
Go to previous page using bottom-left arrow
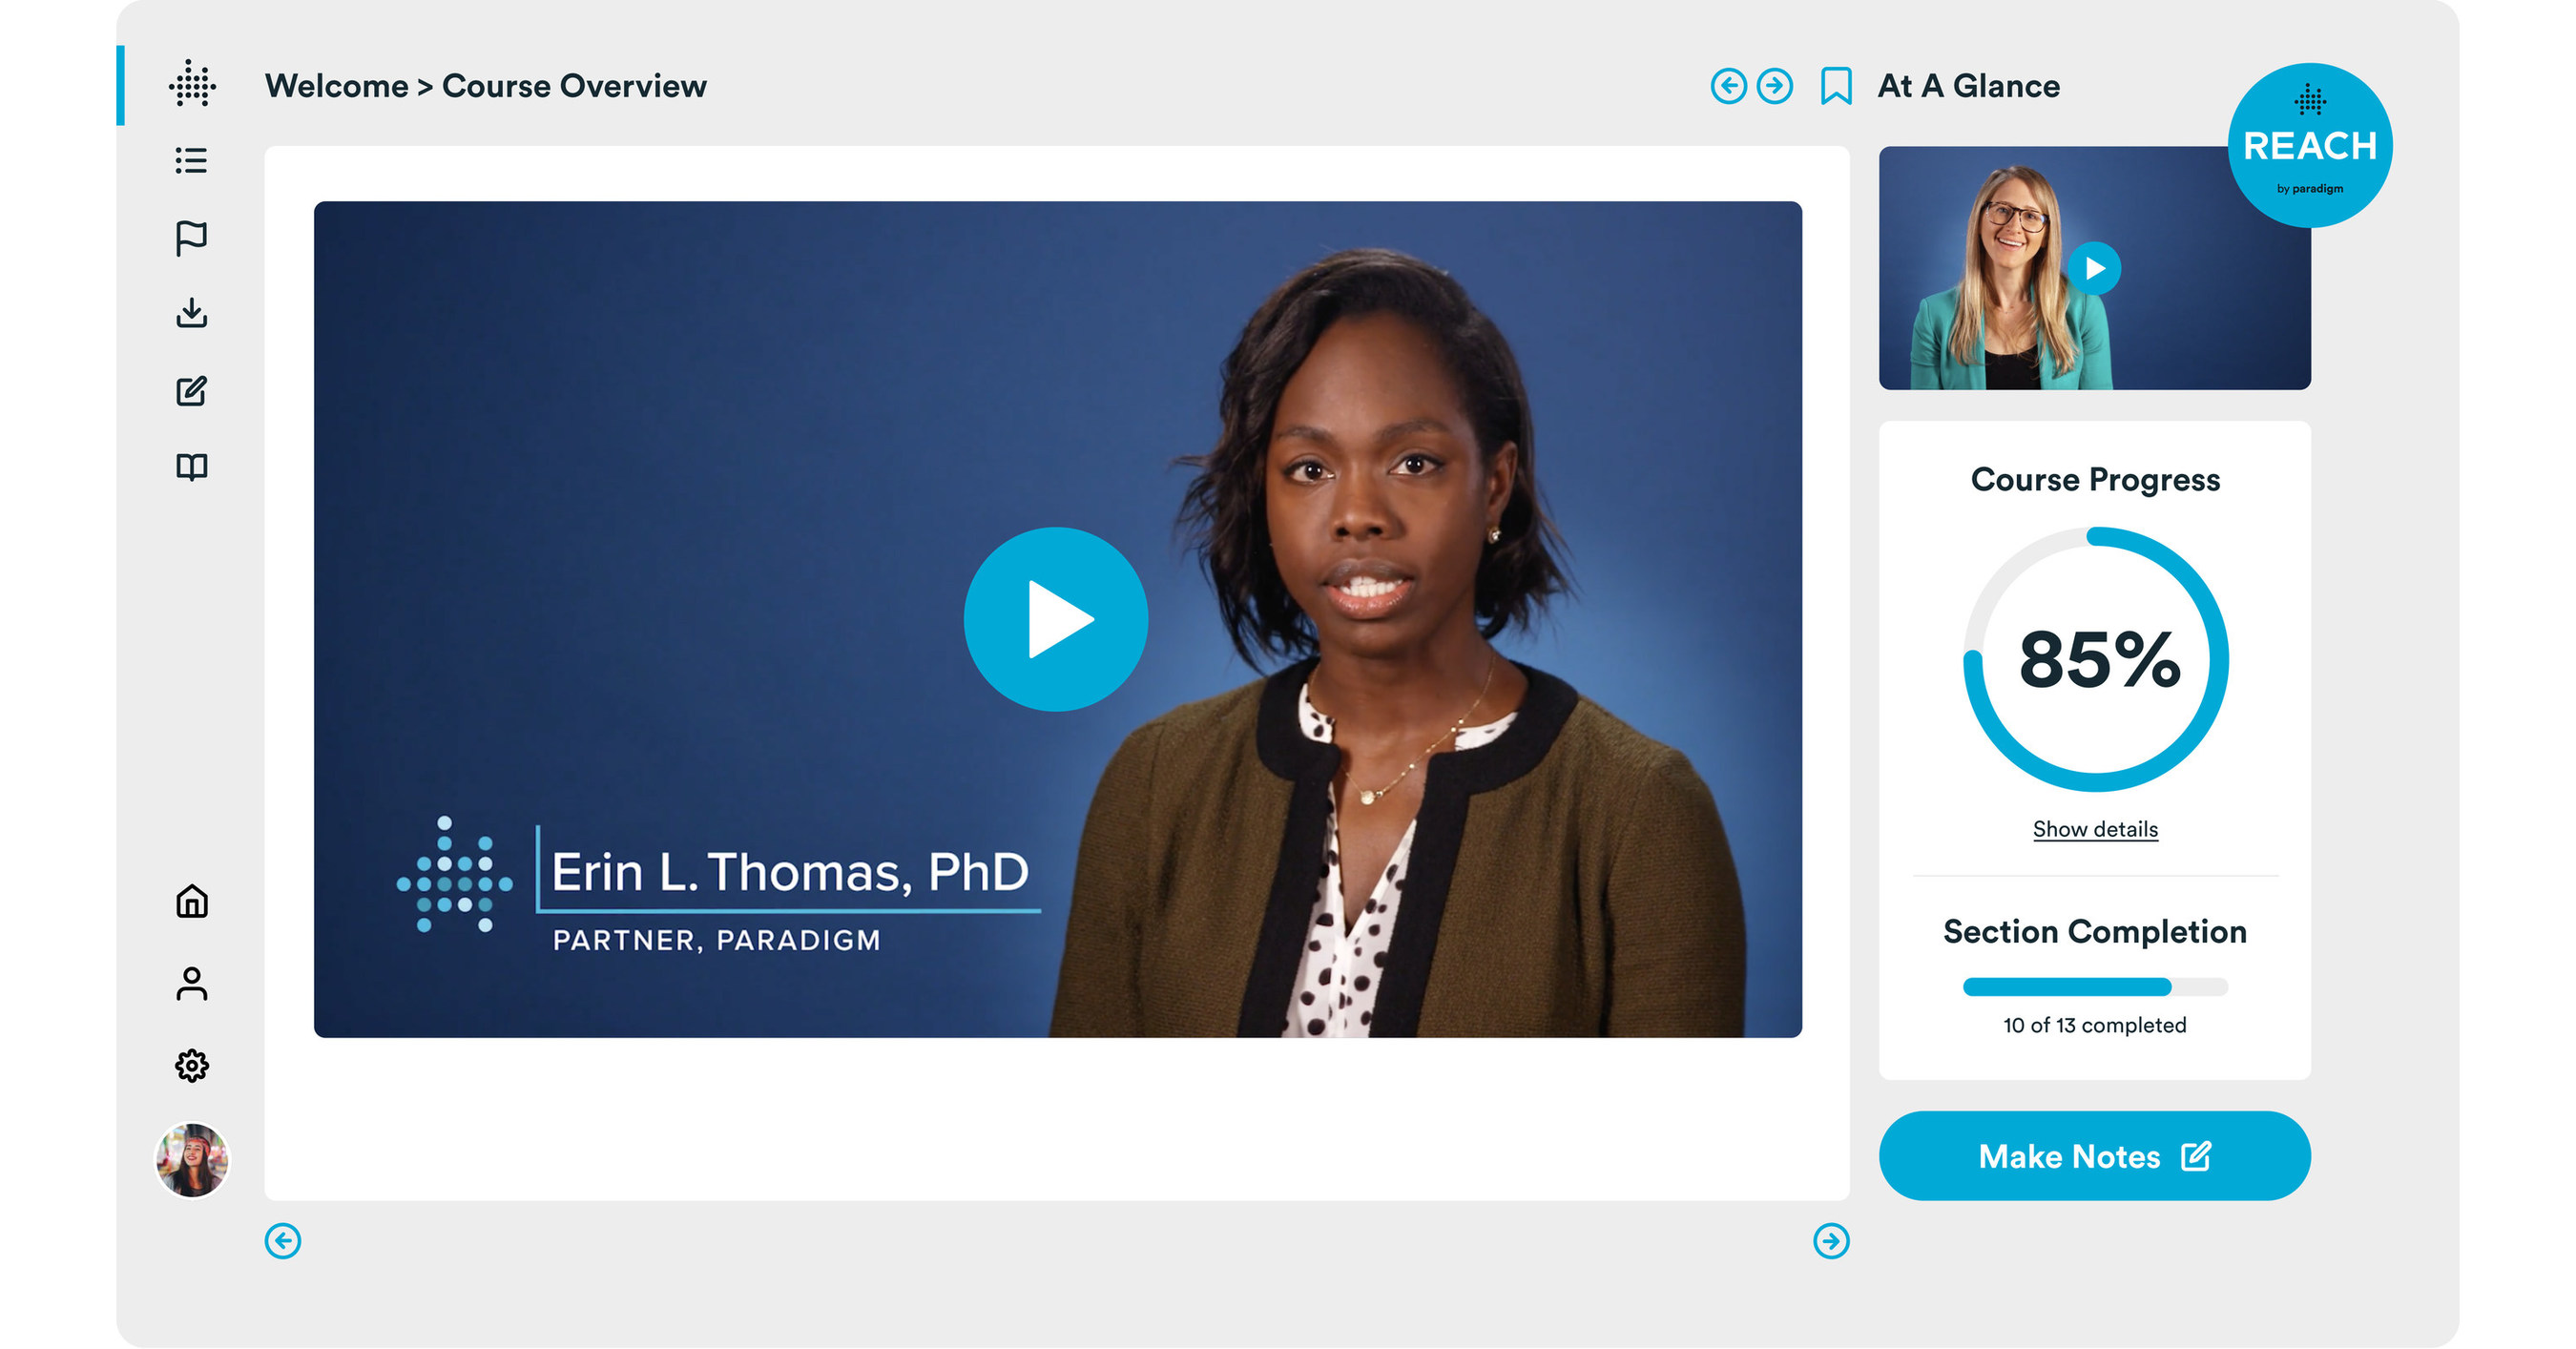point(283,1241)
